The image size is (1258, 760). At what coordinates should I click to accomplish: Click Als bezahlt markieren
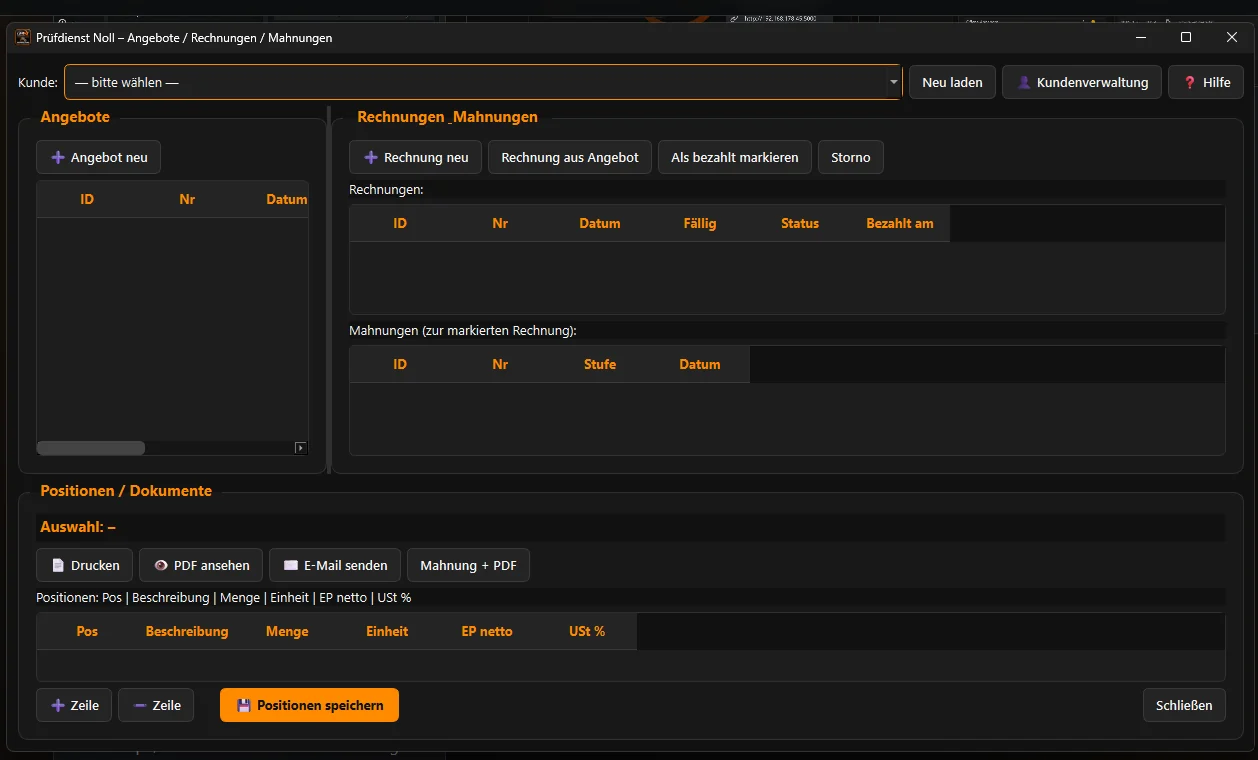[x=735, y=157]
